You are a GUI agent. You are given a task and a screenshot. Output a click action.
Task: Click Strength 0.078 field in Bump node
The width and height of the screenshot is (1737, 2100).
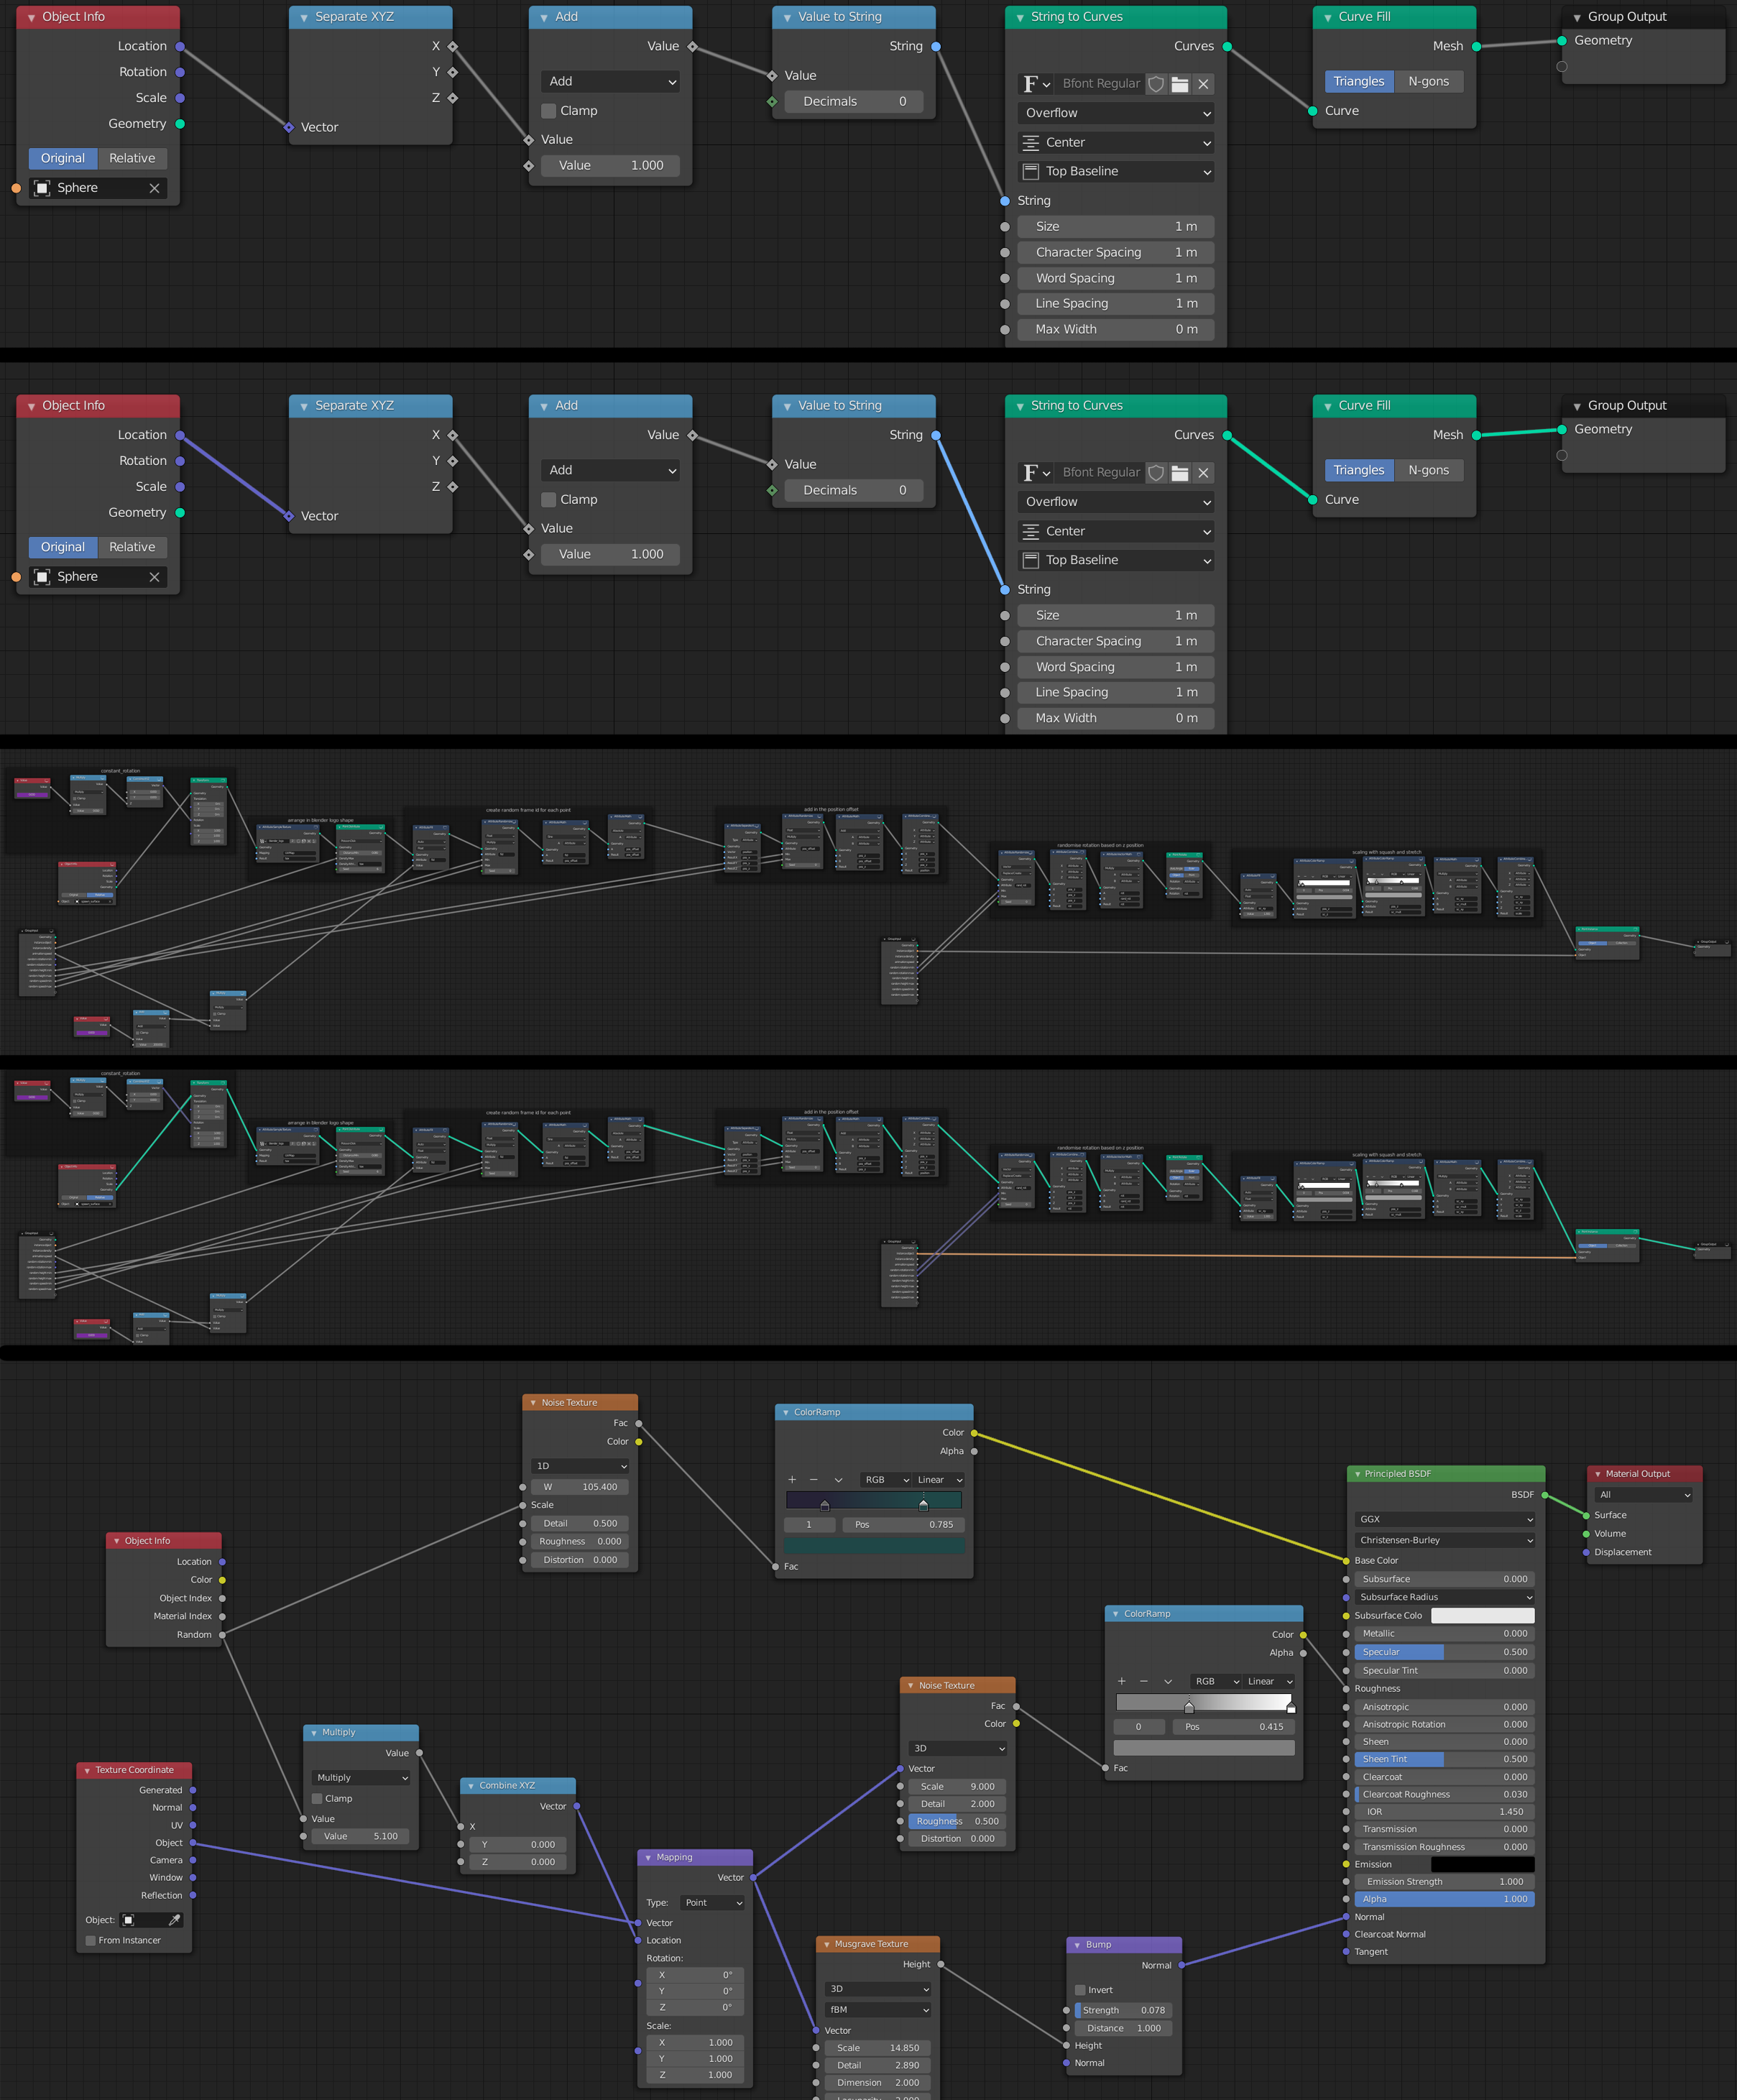[1124, 2010]
